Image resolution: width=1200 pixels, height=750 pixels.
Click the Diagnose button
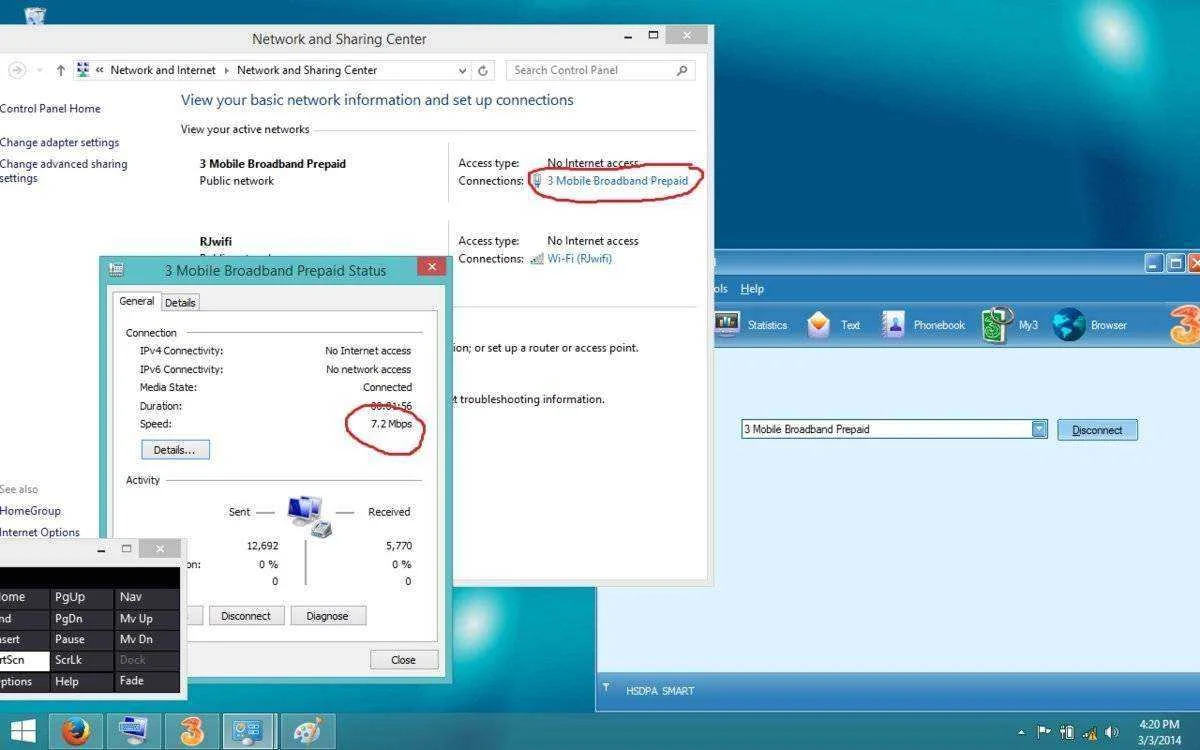click(x=328, y=616)
